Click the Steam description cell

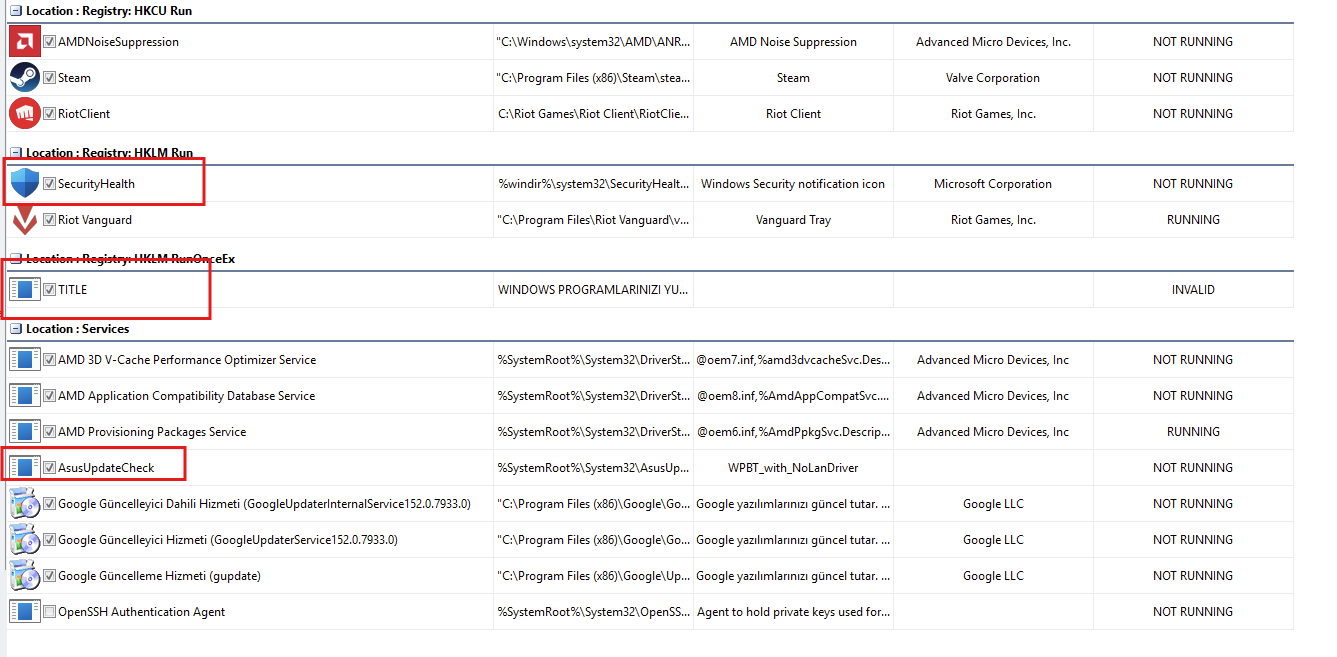(793, 78)
